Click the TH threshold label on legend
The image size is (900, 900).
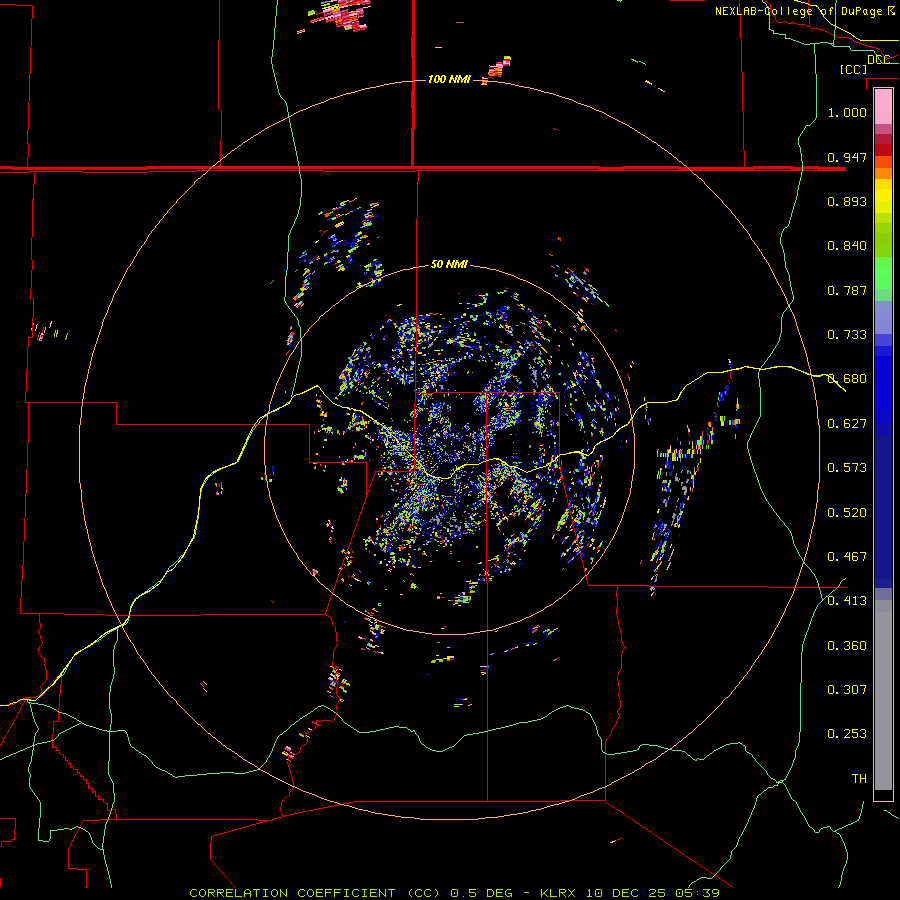[x=859, y=779]
